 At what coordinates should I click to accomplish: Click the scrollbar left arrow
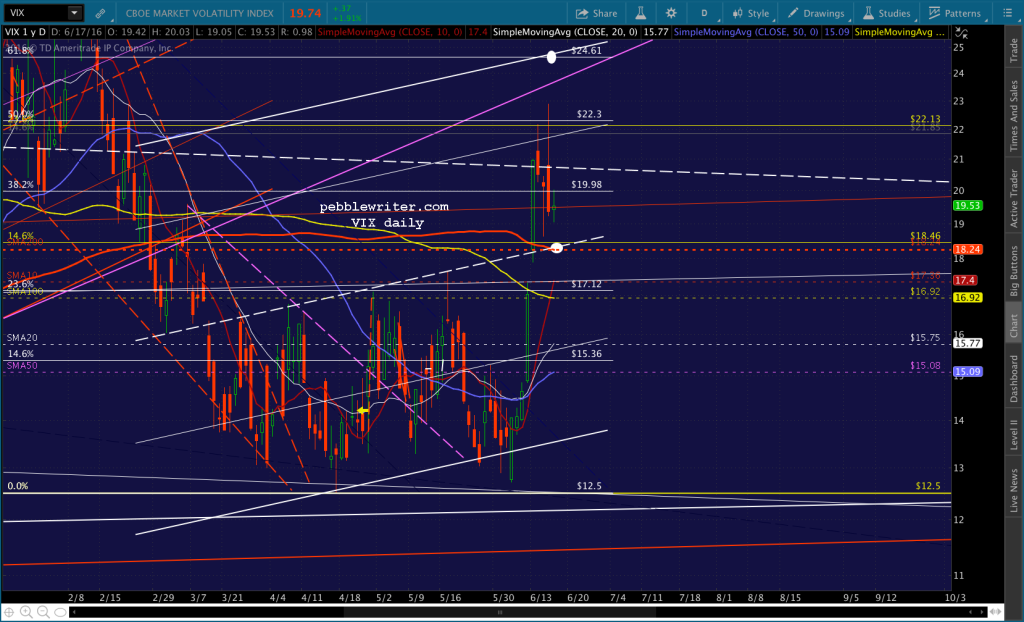tap(72, 612)
